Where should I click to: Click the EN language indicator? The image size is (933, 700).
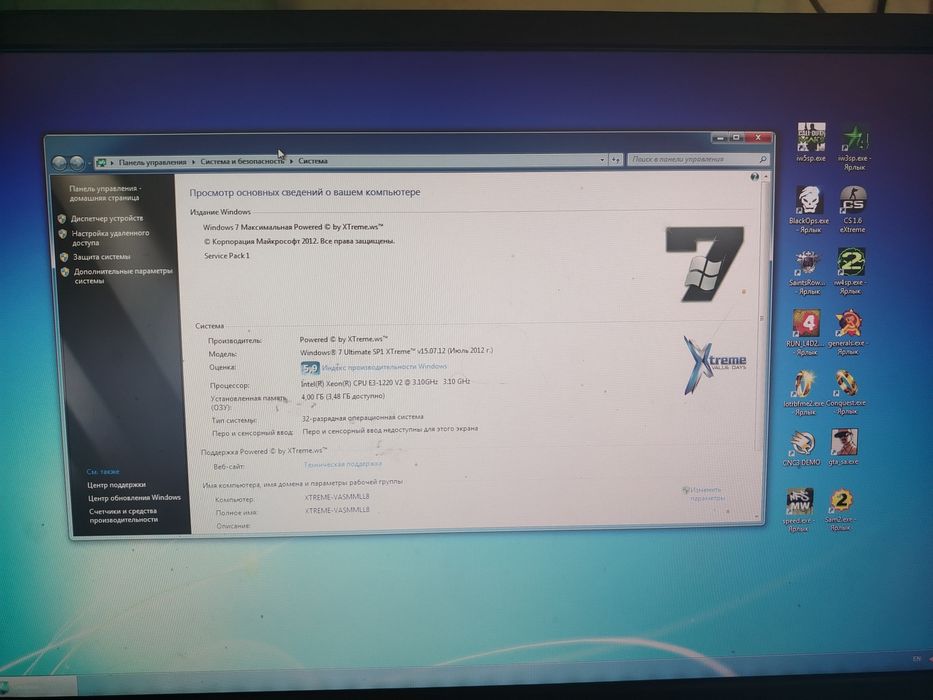click(x=916, y=658)
